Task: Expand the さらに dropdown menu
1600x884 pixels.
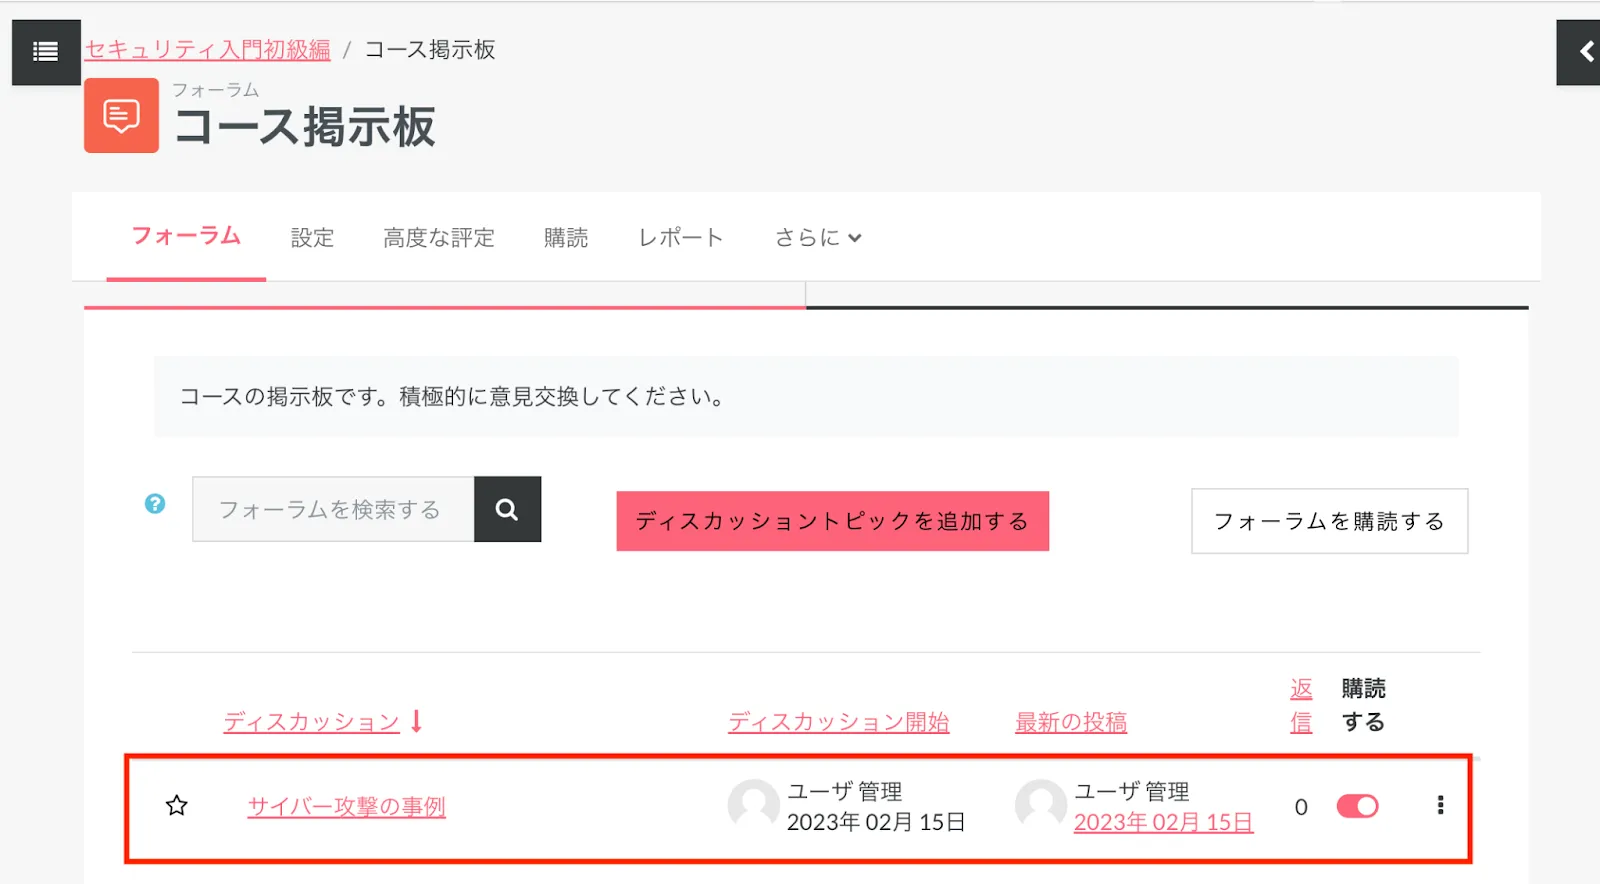Action: pyautogui.click(x=817, y=238)
